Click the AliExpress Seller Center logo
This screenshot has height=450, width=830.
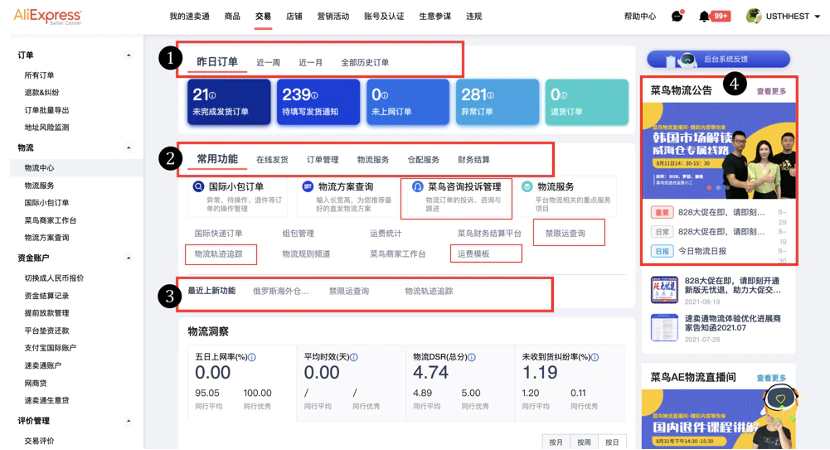[47, 16]
